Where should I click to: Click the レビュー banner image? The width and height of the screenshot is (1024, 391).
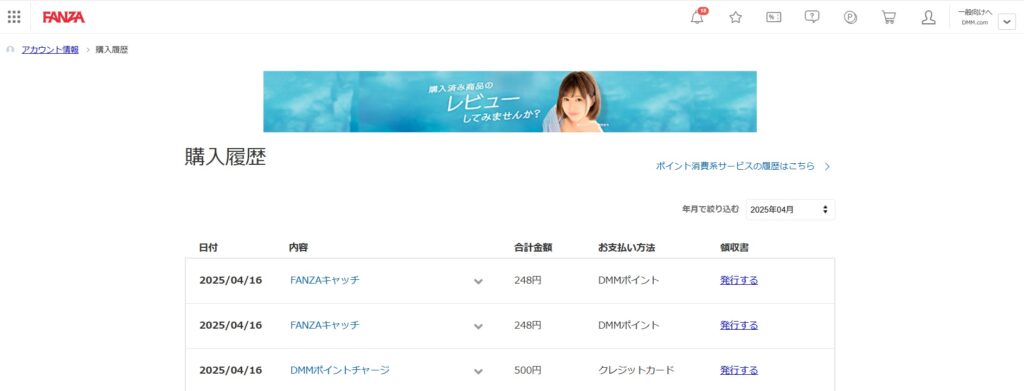click(510, 101)
